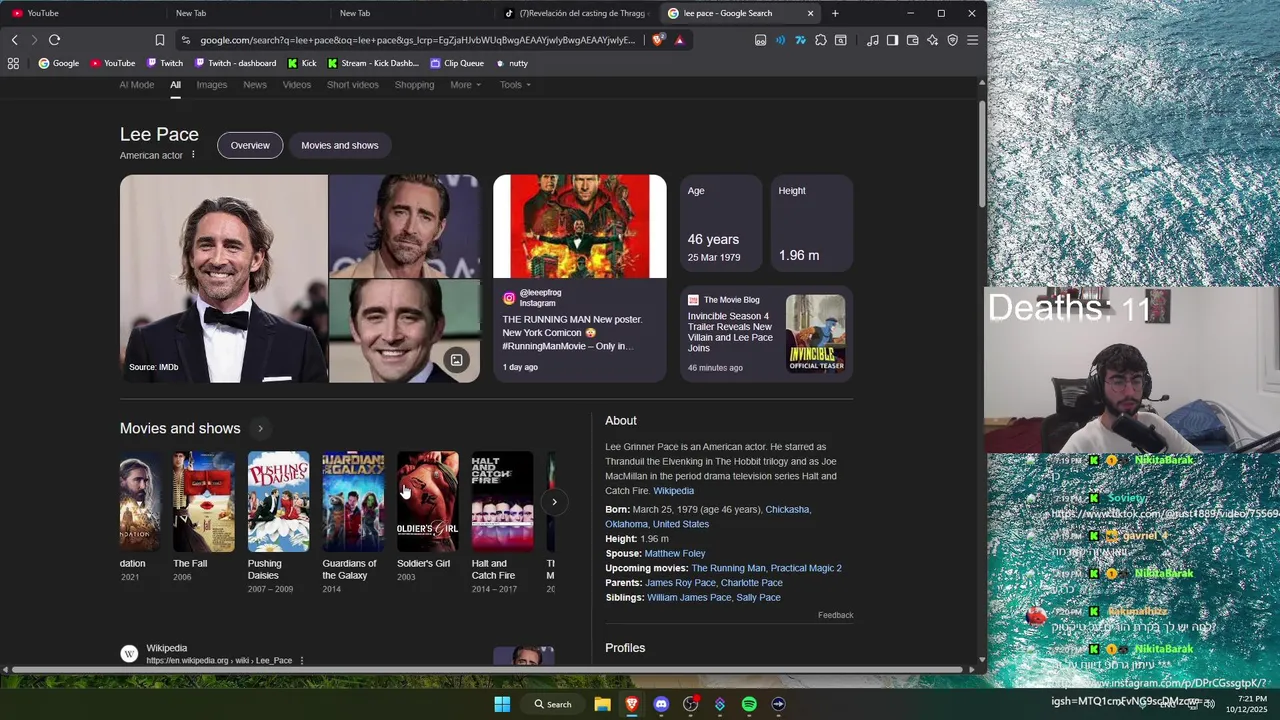Open the apps grid in the bookmarks bar

(13, 63)
